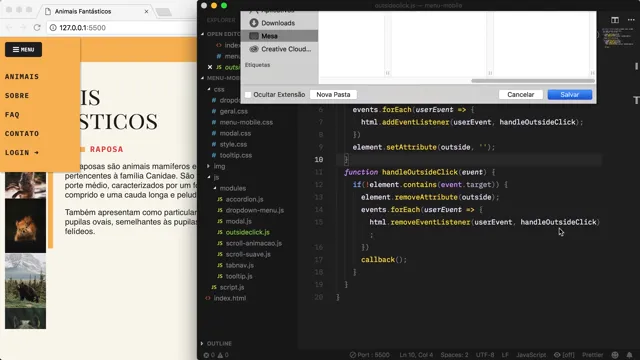640x360 pixels.
Task: Click the UTF-8 encoding indicator
Action: [485, 355]
